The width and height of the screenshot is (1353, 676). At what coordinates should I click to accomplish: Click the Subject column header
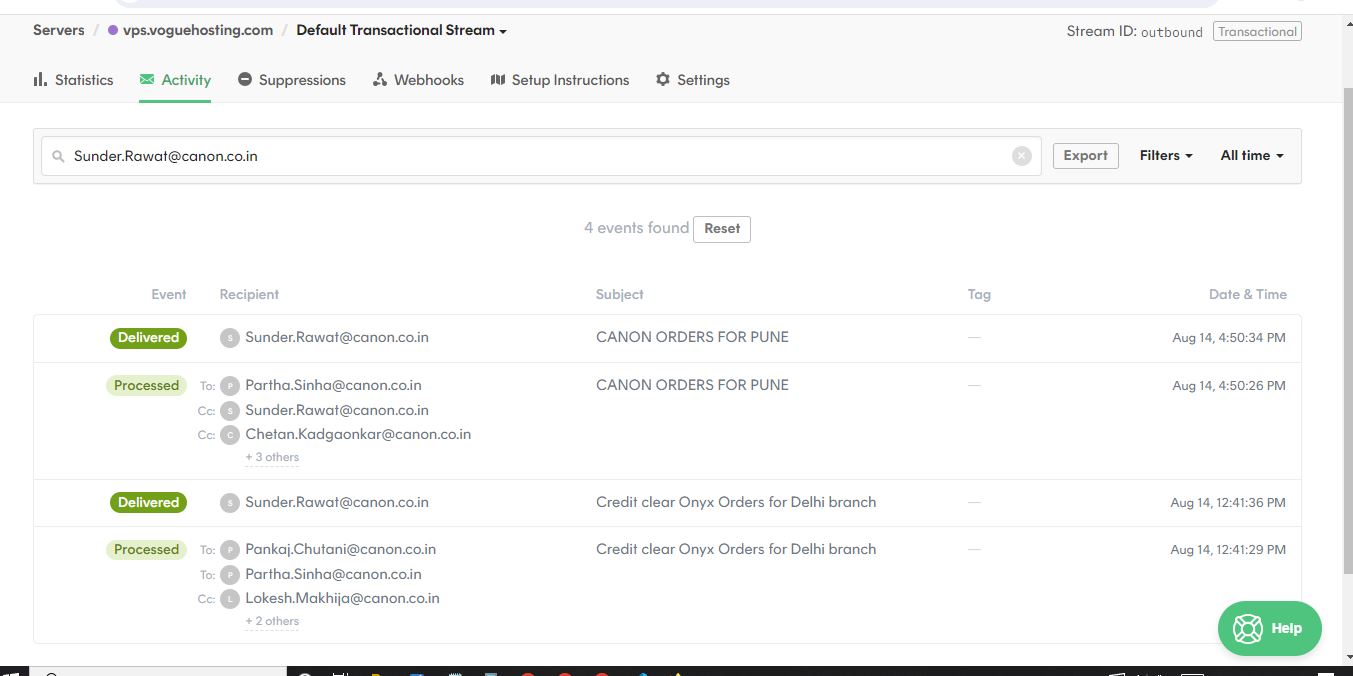(x=619, y=295)
